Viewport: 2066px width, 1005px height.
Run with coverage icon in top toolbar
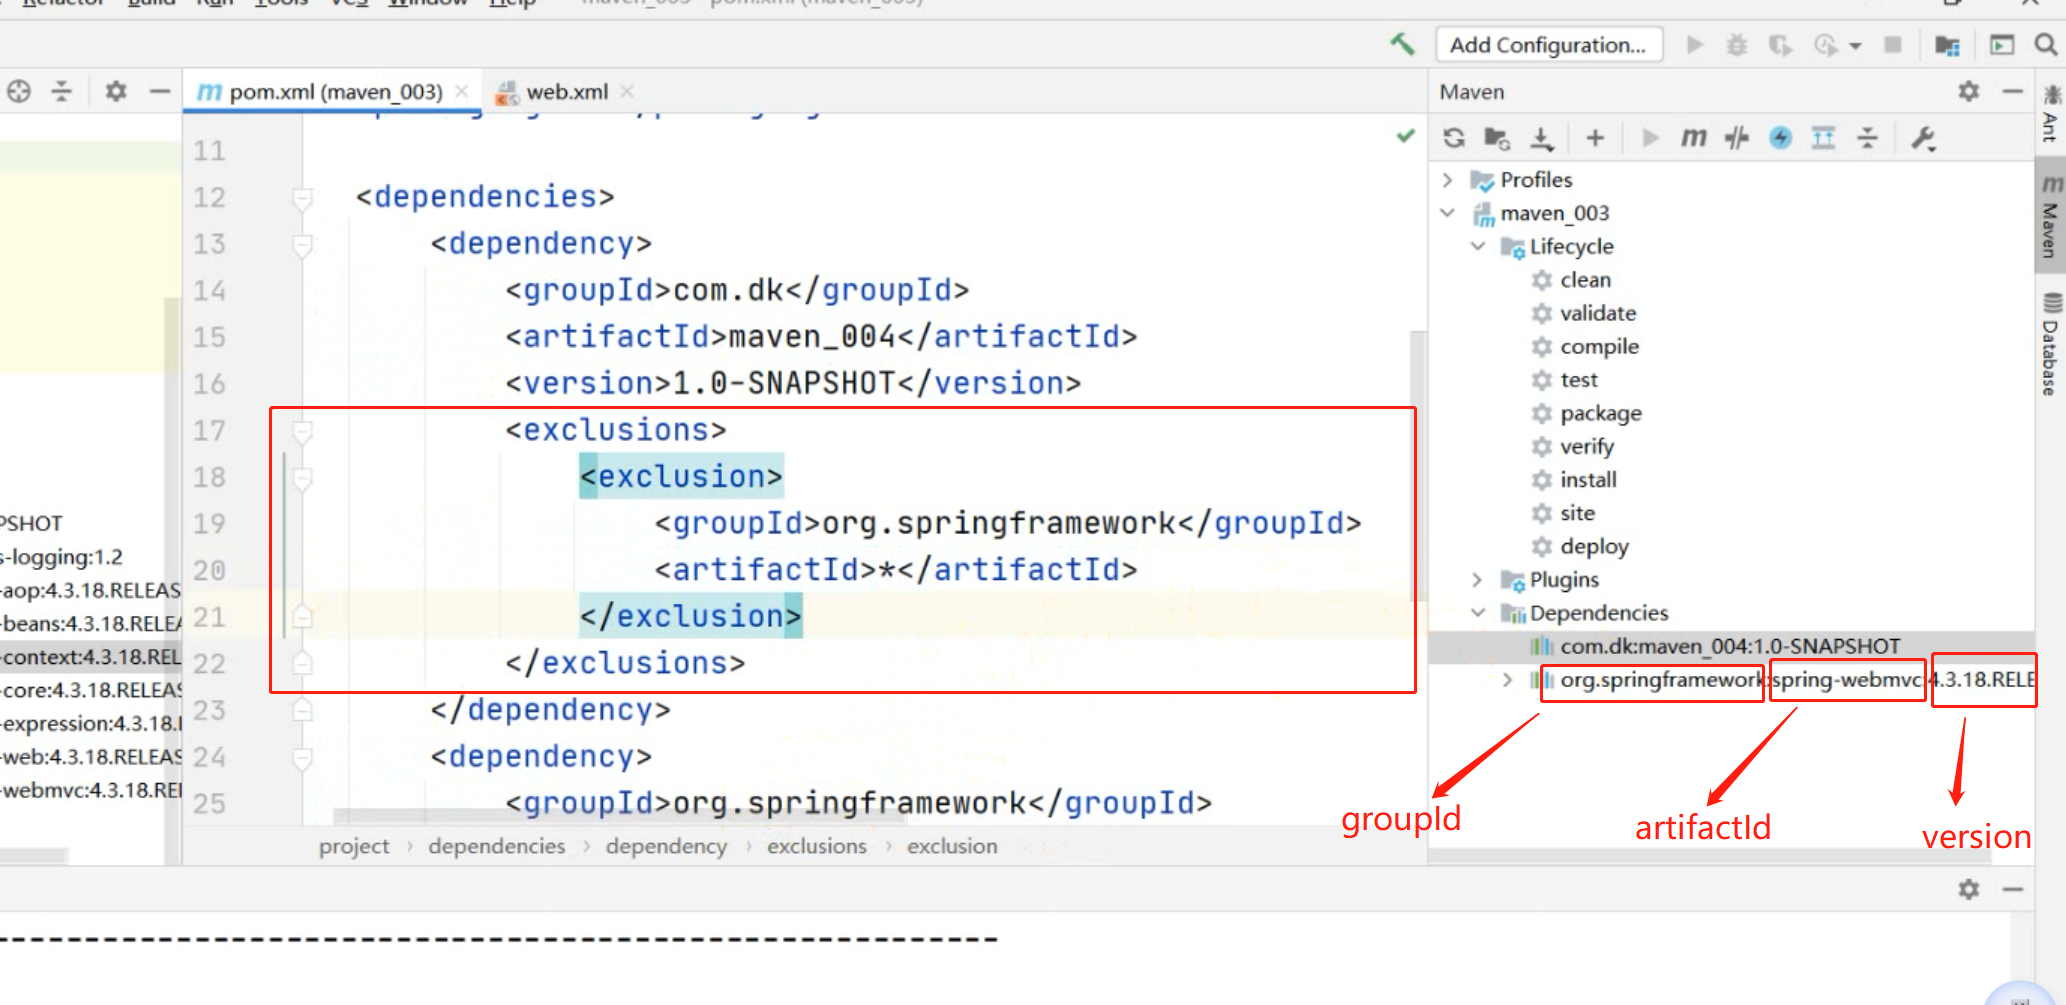[1780, 45]
